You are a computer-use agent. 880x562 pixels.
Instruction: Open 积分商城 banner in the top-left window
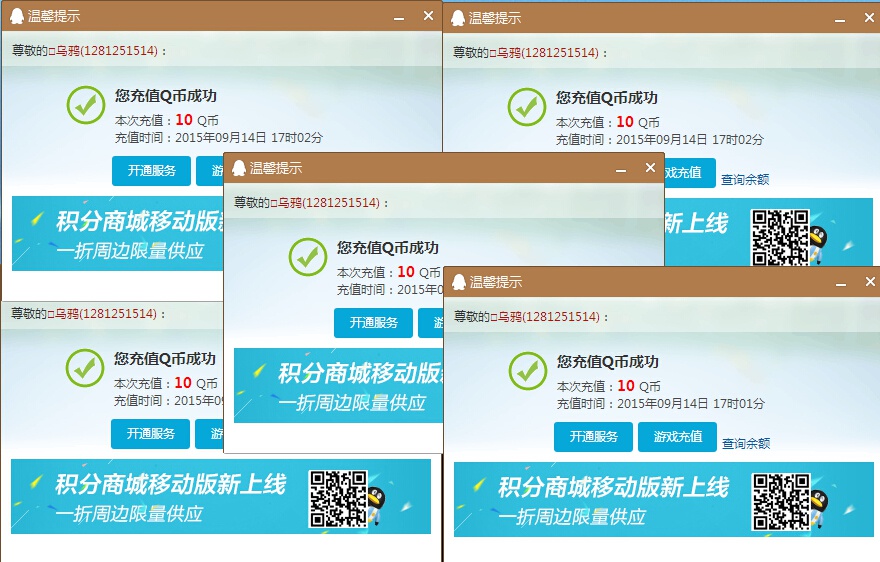[118, 234]
